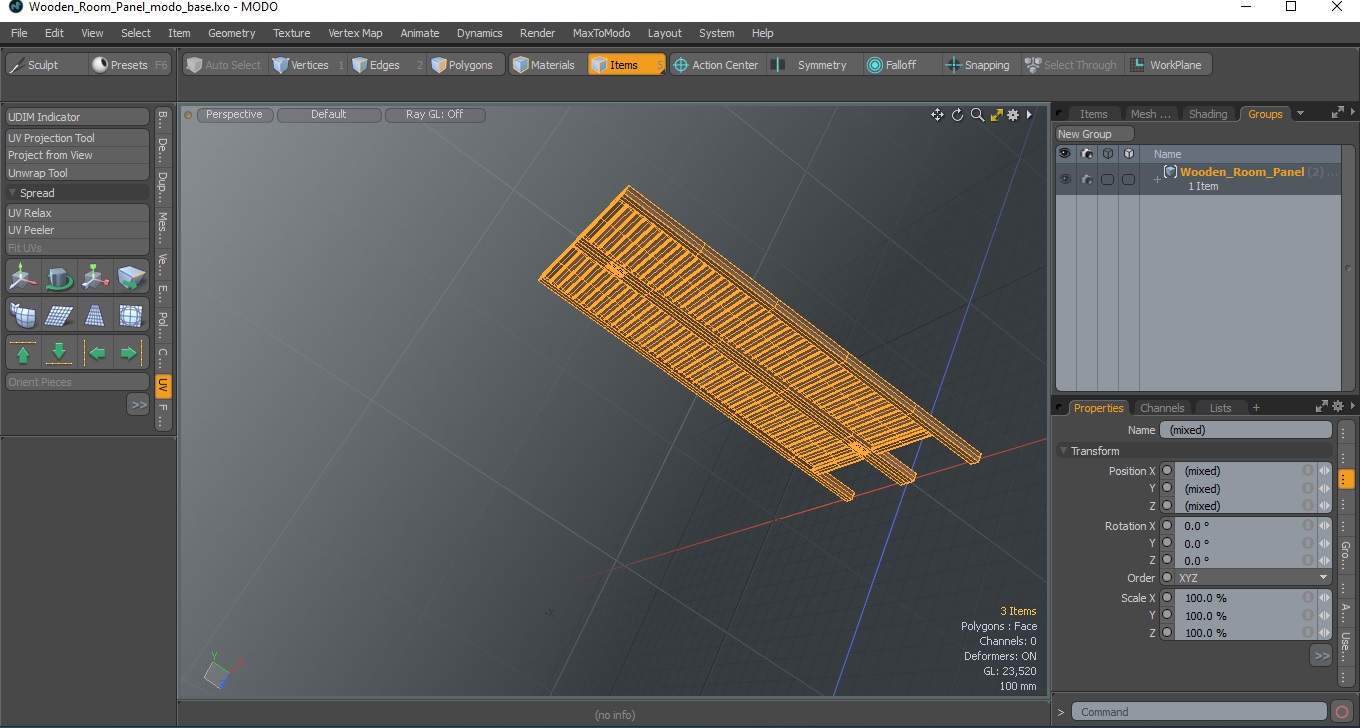The image size is (1360, 728).
Task: Click the Command input field
Action: tap(1200, 712)
